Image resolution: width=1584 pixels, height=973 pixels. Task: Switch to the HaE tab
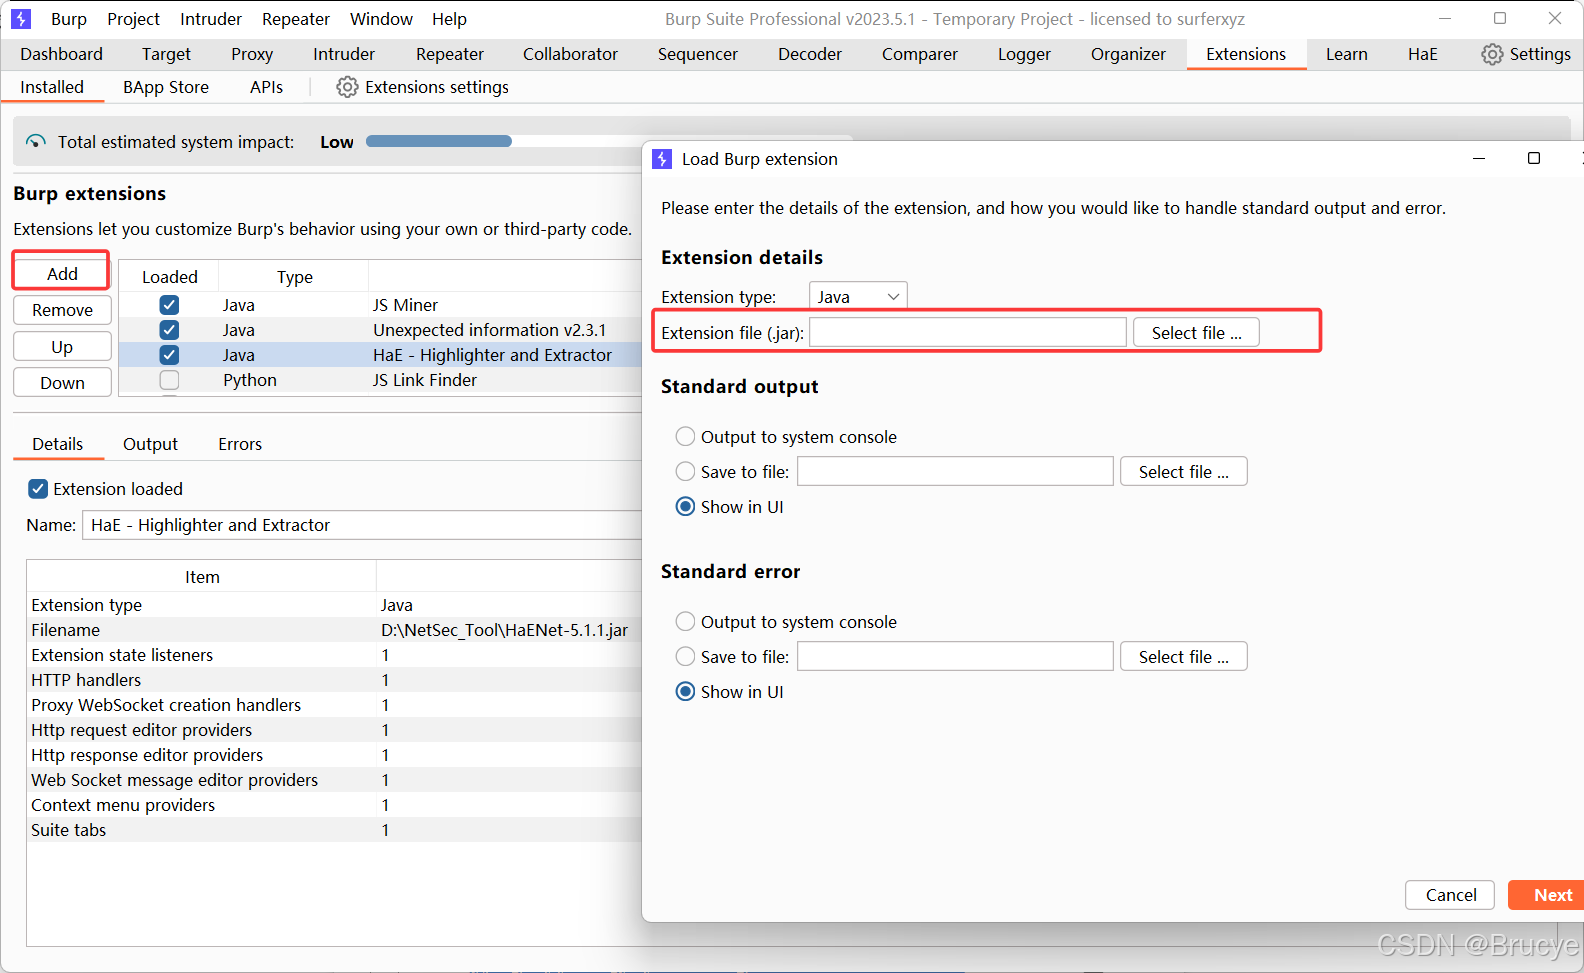[1423, 54]
